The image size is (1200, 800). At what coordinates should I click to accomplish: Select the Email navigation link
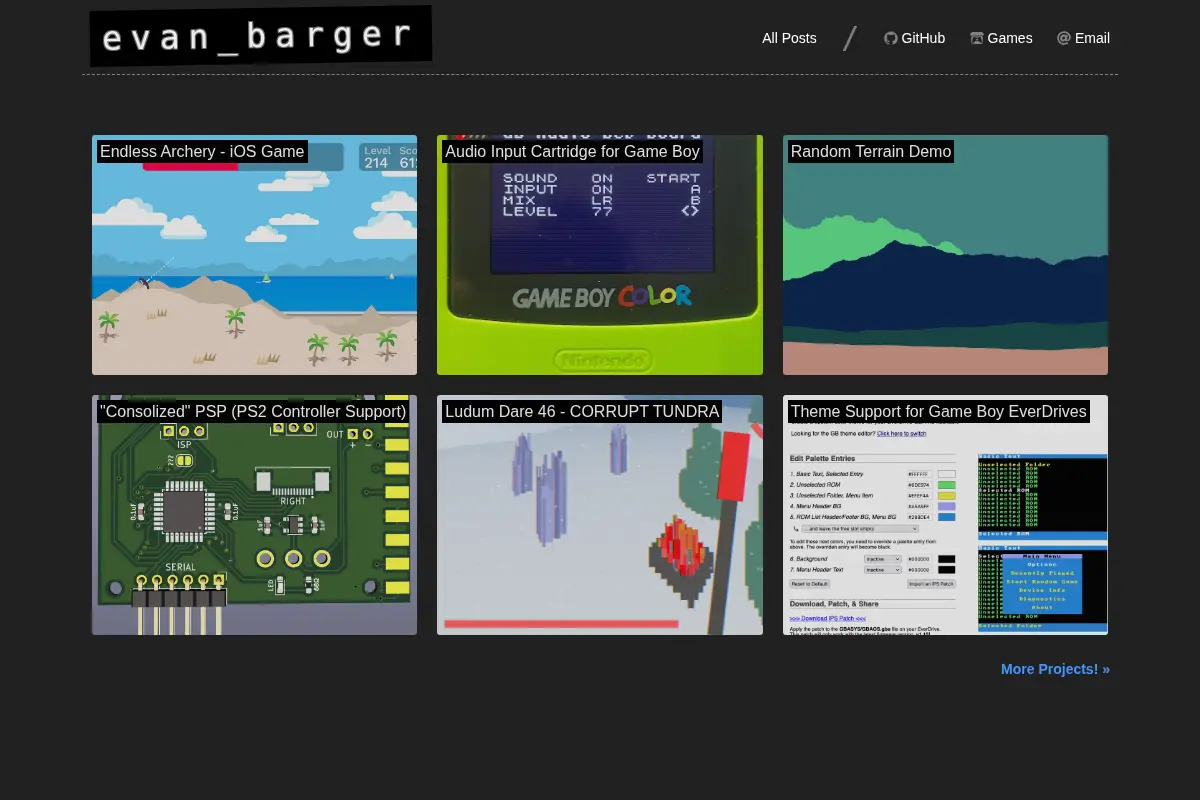tap(1083, 38)
